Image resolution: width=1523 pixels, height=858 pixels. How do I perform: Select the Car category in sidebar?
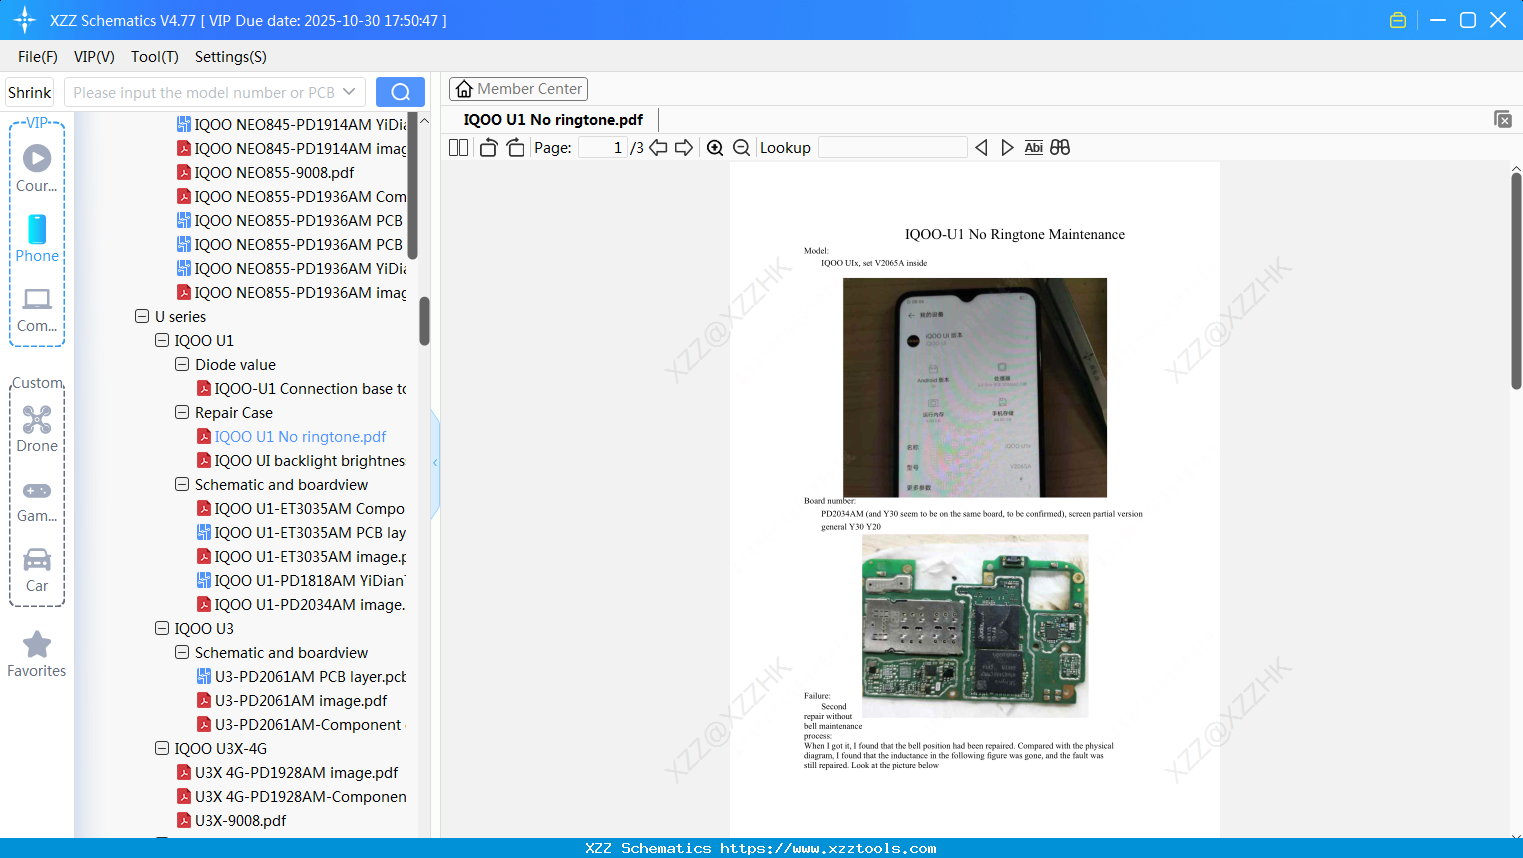click(x=37, y=570)
